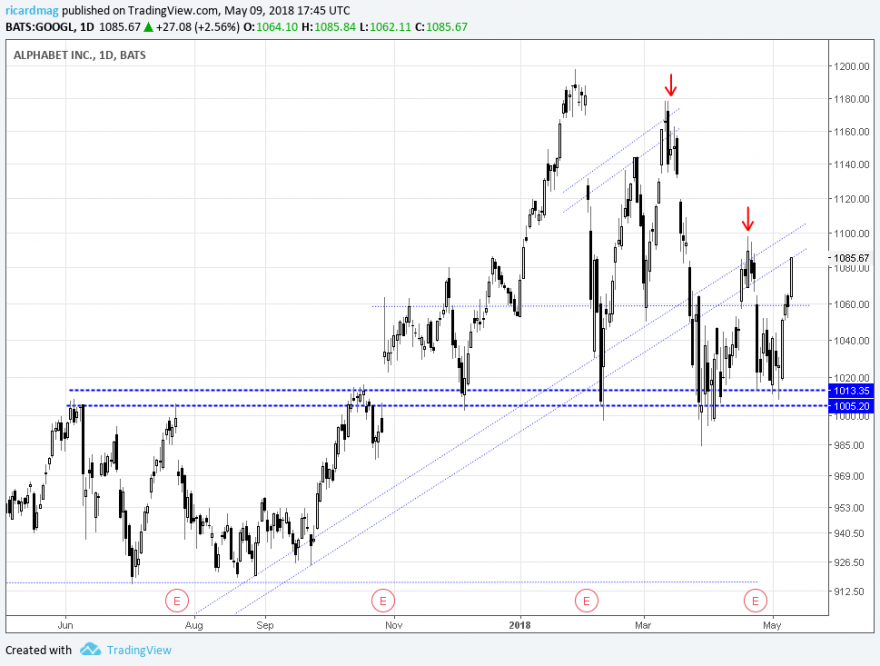Open the earnings E marker beside Nov
Image resolution: width=880 pixels, height=666 pixels.
point(383,601)
